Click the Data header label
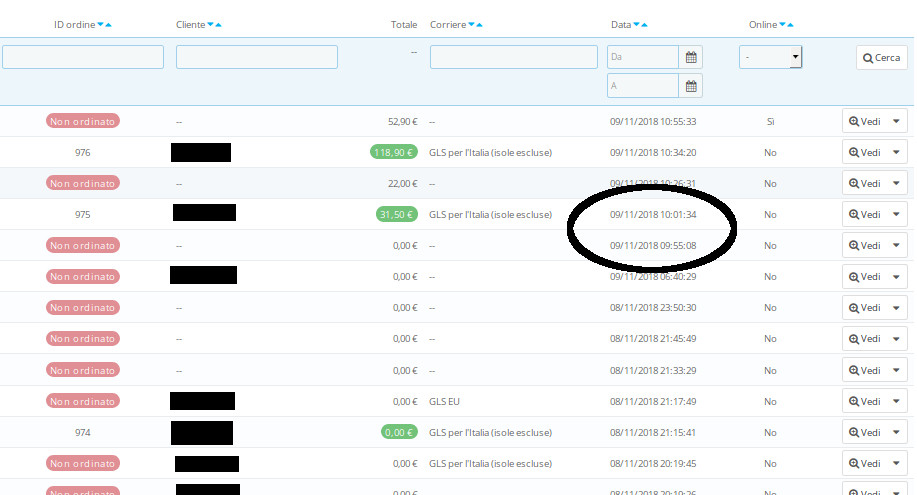This screenshot has width=917, height=495. (621, 25)
